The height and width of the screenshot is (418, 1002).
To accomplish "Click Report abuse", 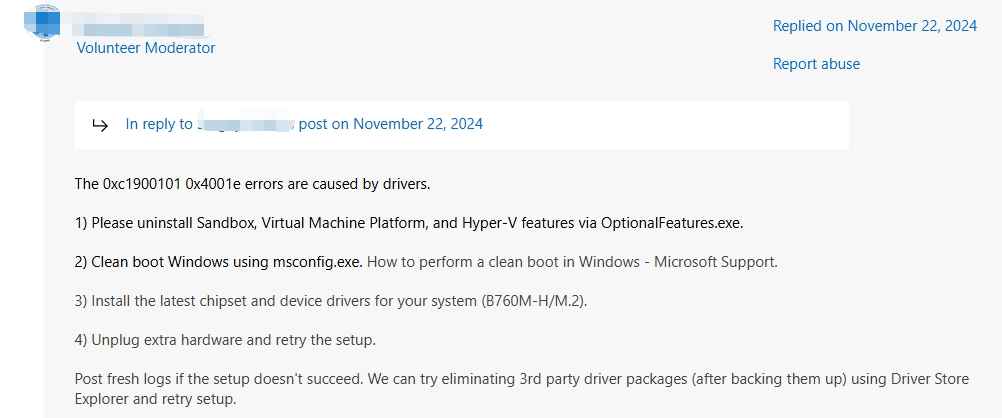I will [x=816, y=64].
